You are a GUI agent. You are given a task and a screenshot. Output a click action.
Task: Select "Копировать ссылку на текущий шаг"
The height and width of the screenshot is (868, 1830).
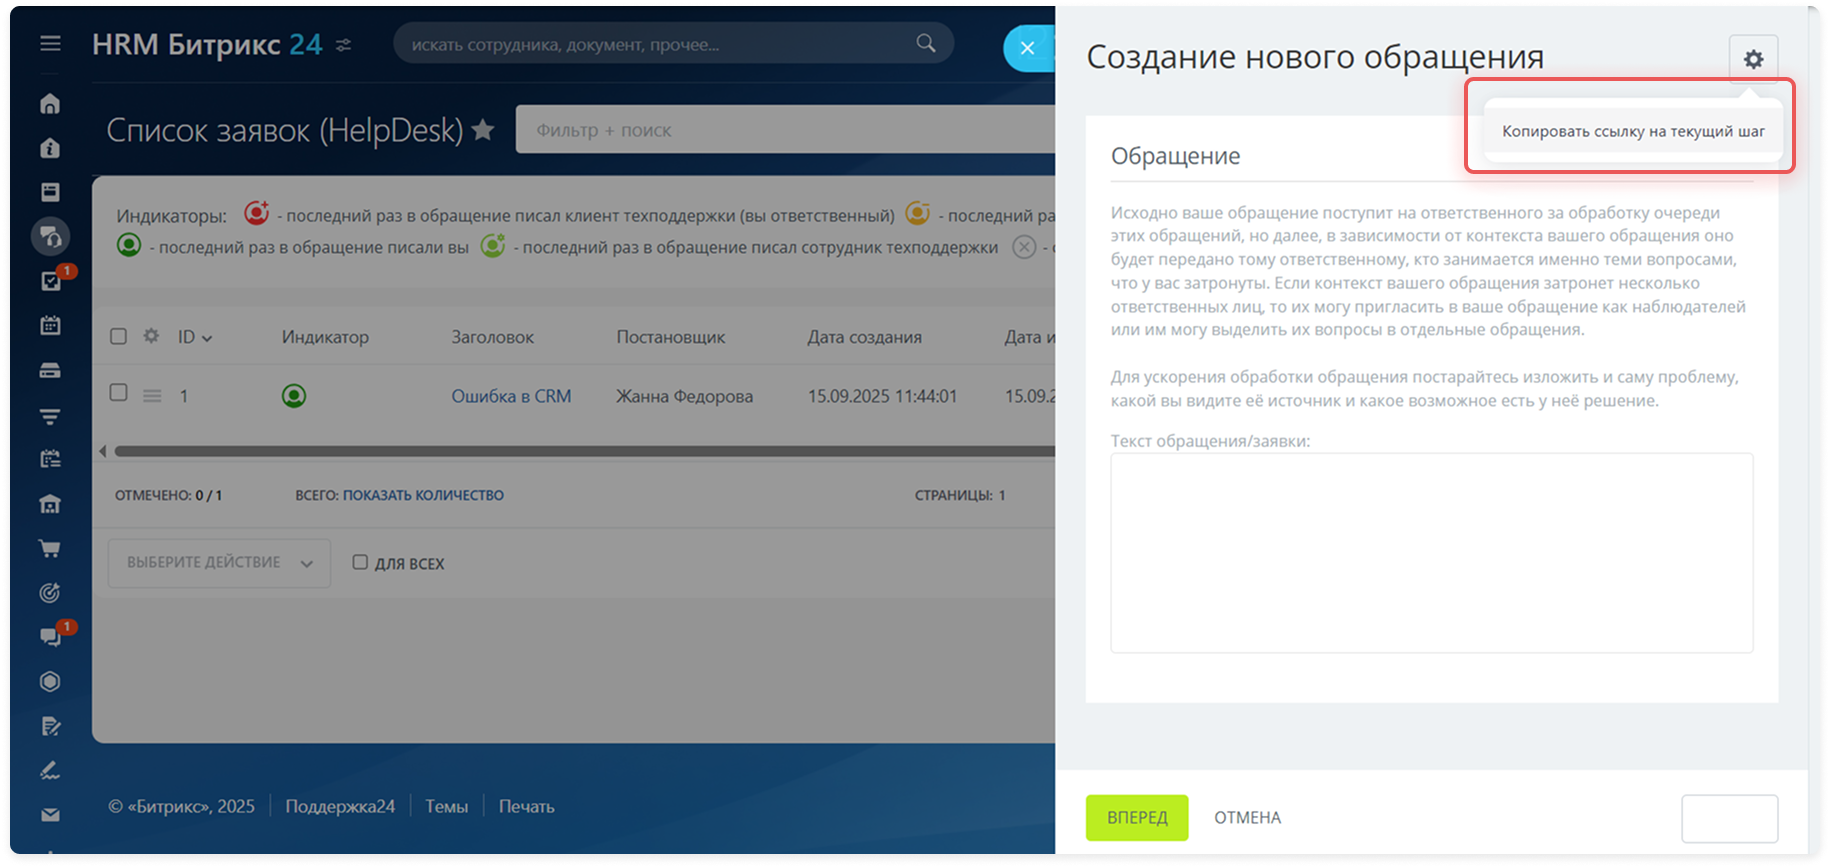[1632, 132]
